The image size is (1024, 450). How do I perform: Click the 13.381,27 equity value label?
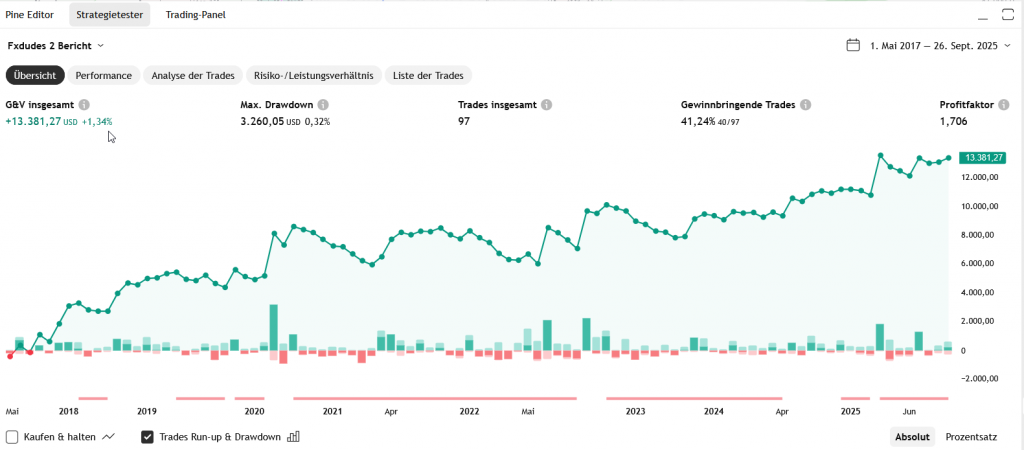(981, 157)
